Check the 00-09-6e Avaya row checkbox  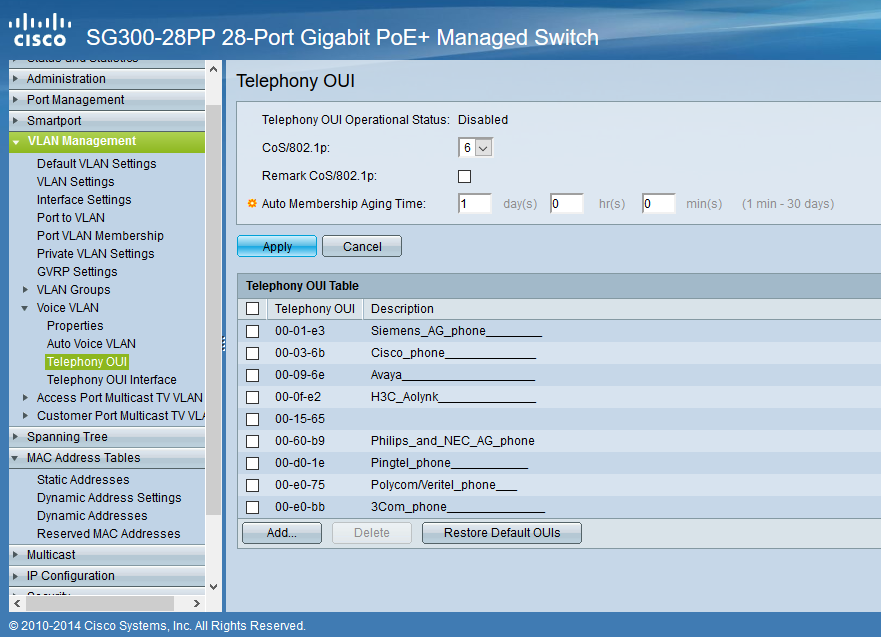coord(253,375)
